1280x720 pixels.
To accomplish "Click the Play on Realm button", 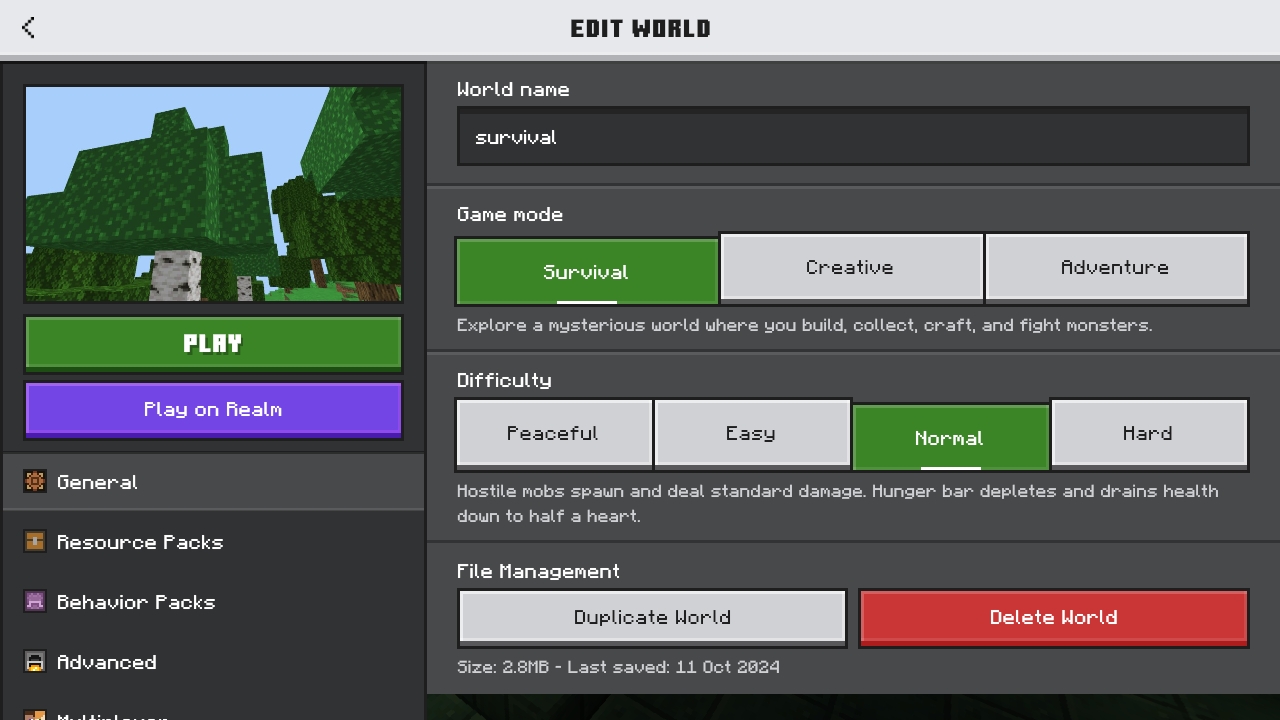I will pos(213,410).
